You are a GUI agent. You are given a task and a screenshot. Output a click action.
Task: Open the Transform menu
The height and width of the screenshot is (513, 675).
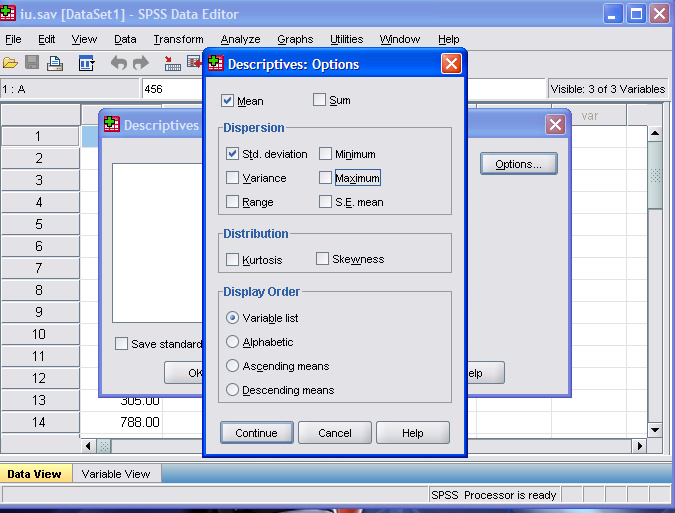(x=179, y=39)
